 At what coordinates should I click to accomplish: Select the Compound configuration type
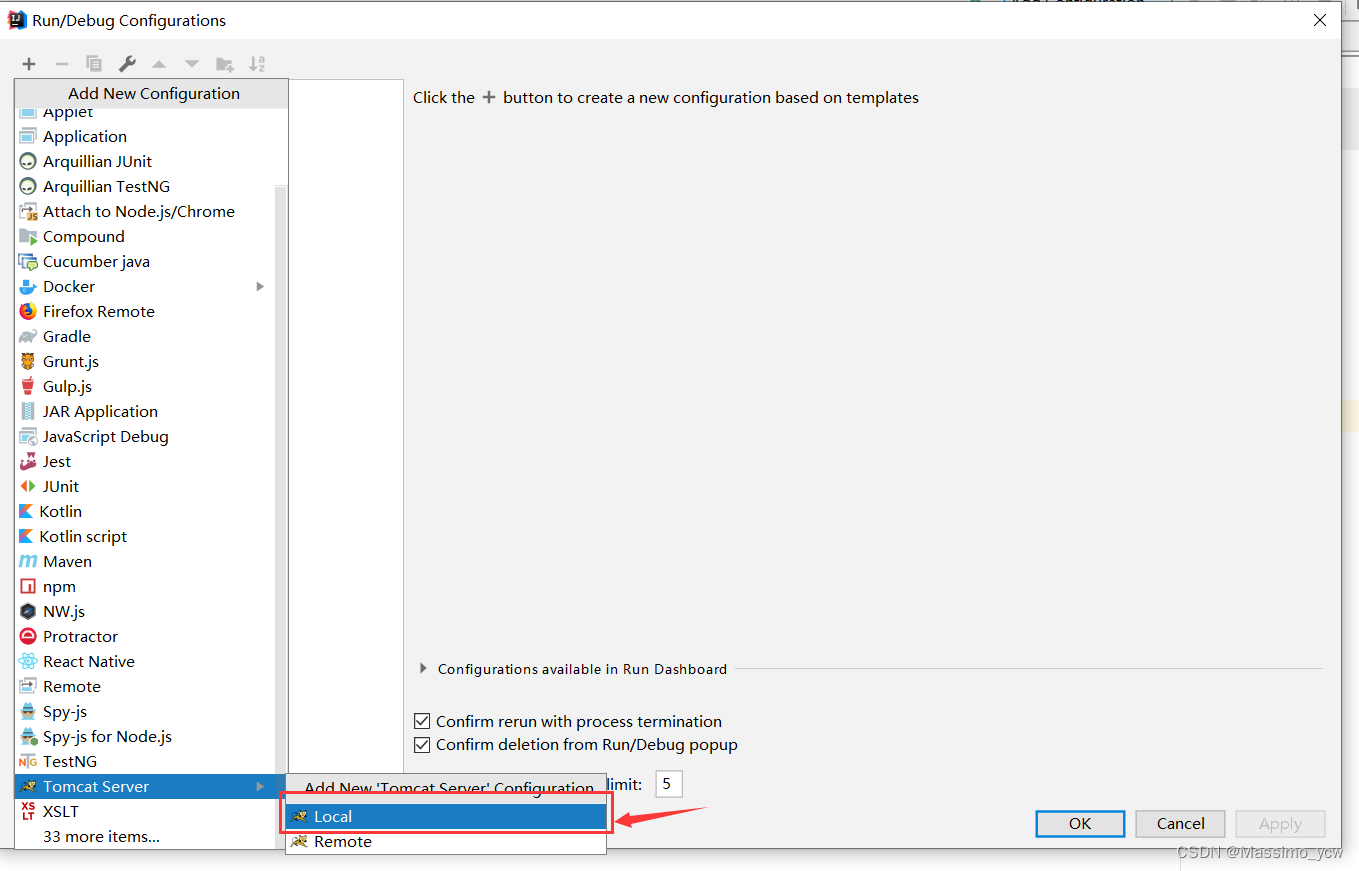145,236
